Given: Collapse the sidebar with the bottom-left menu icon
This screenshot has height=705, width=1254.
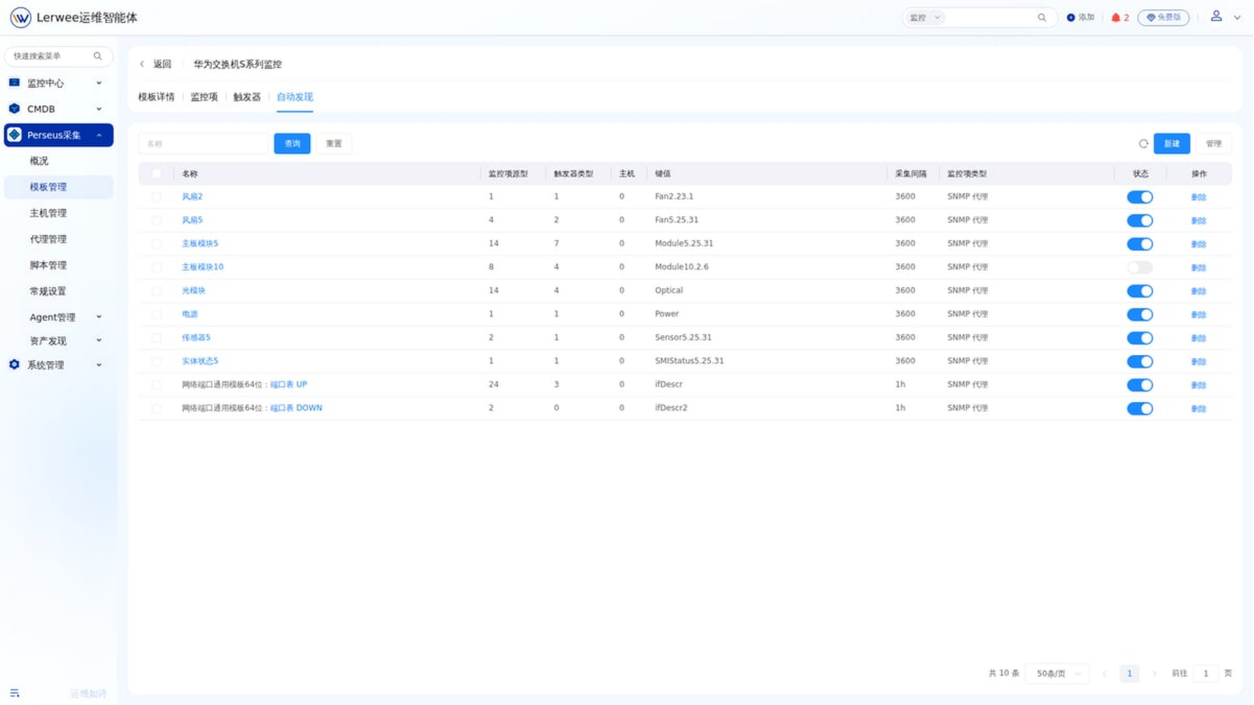Looking at the screenshot, I should tap(14, 693).
